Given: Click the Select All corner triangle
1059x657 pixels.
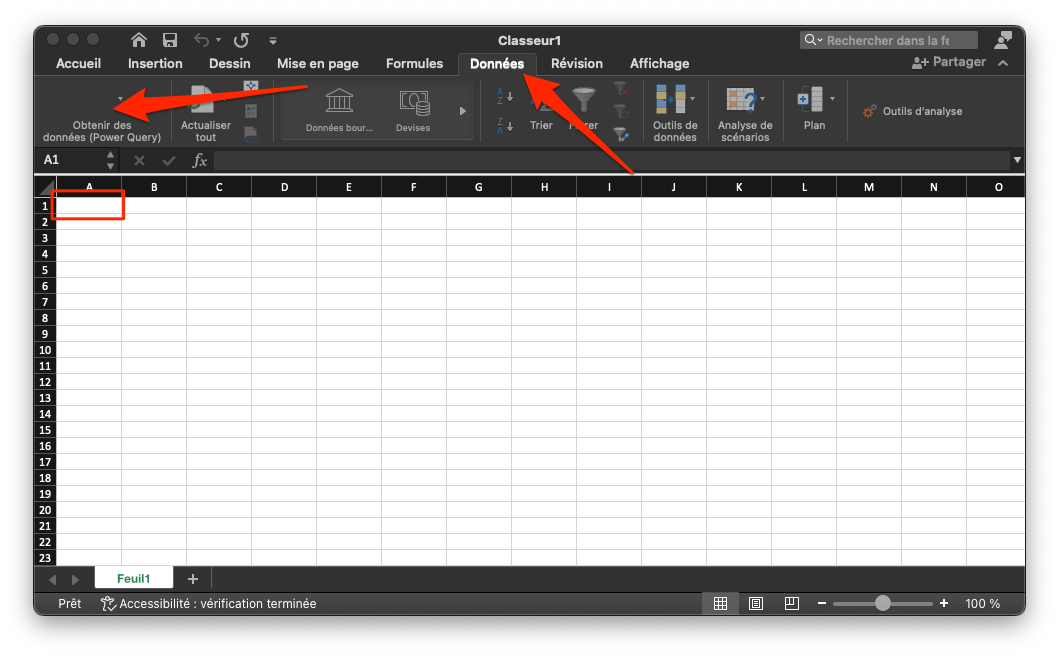Looking at the screenshot, I should [x=45, y=187].
